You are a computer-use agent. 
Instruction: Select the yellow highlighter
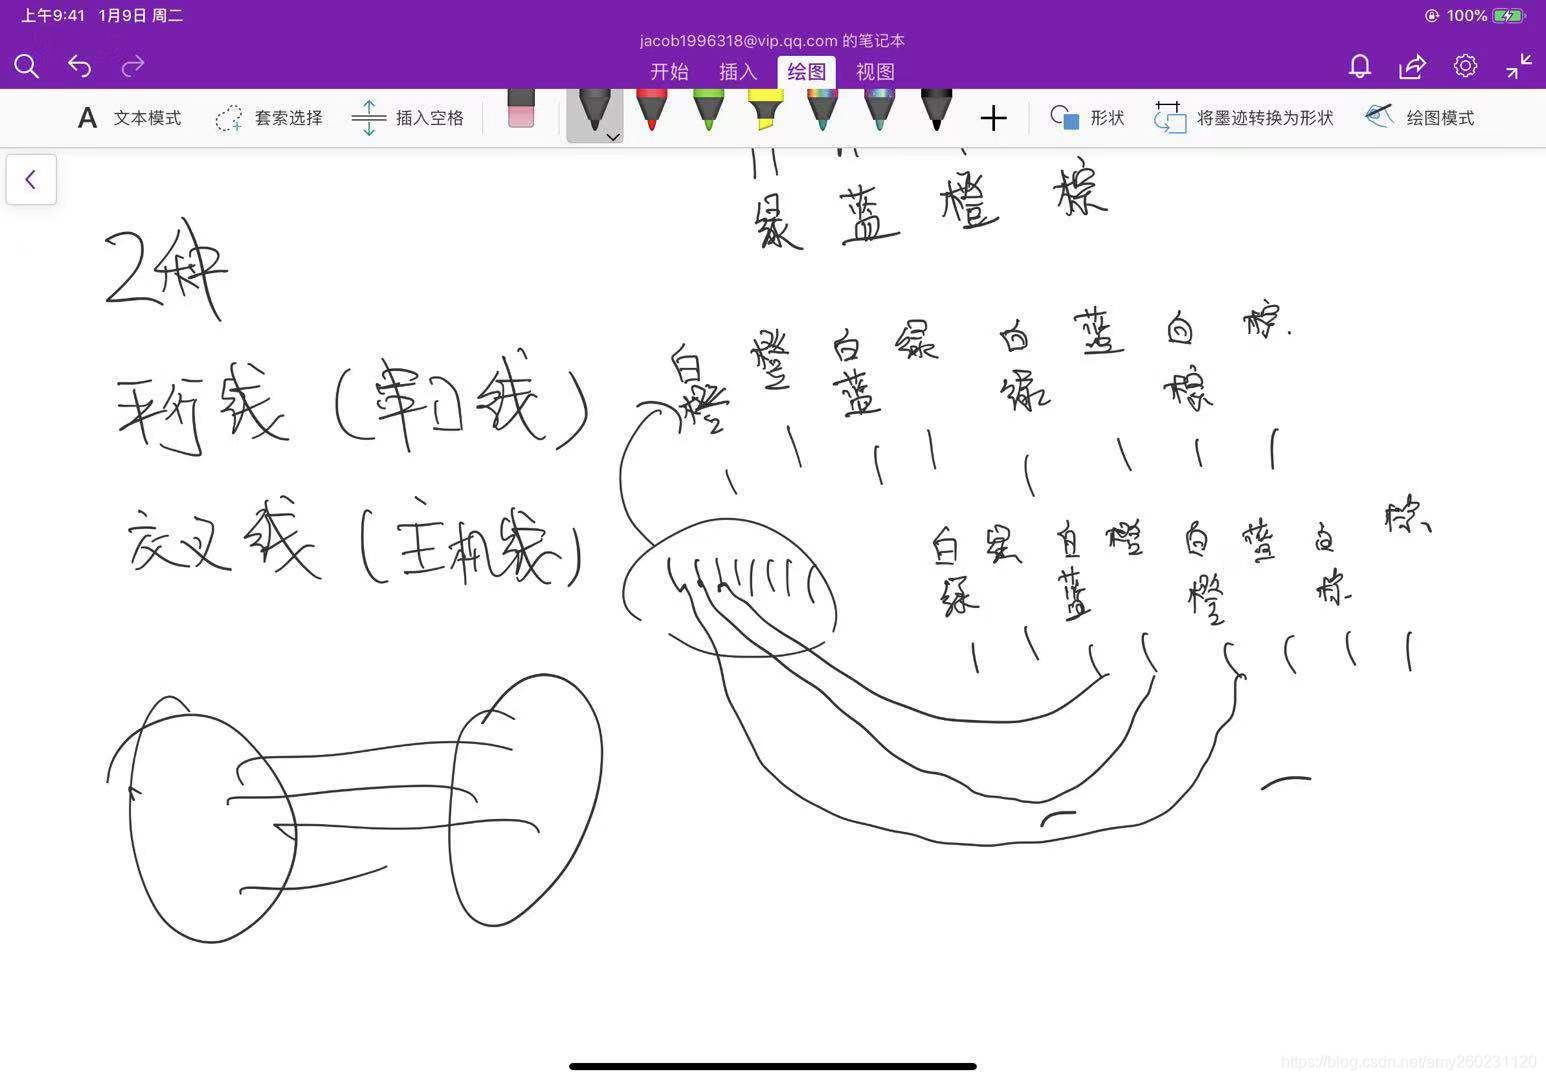pyautogui.click(x=765, y=110)
